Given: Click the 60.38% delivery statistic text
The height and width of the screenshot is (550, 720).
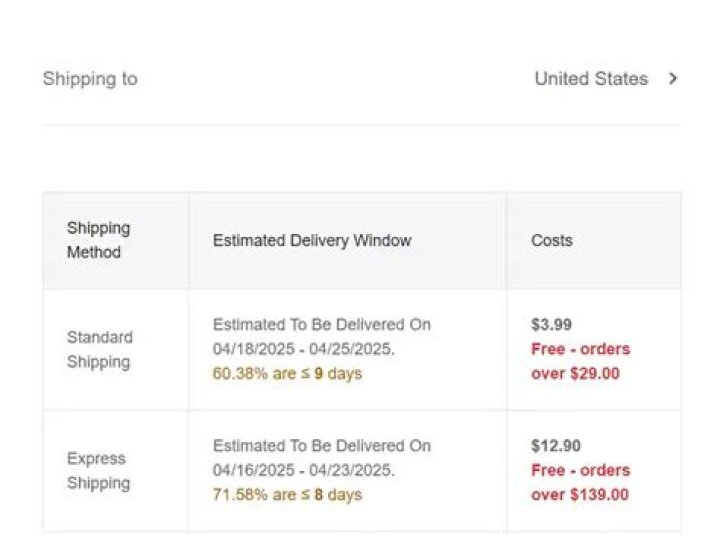Looking at the screenshot, I should pos(287,374).
